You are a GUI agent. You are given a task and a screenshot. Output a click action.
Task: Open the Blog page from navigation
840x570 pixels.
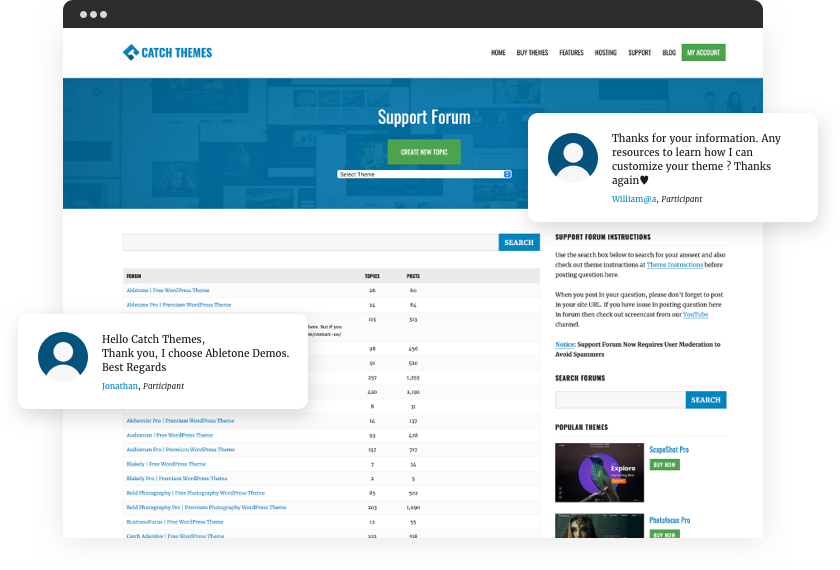click(669, 53)
